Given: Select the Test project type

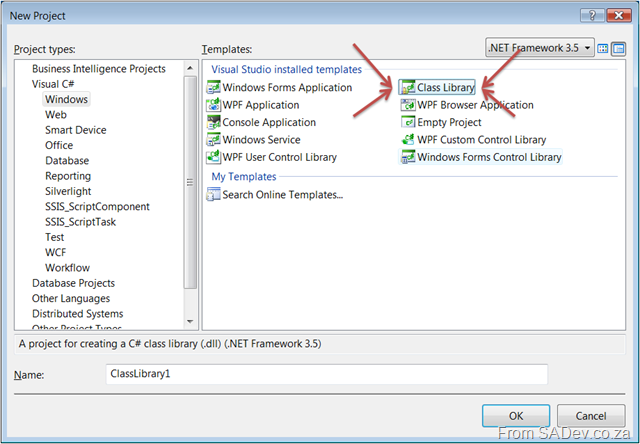Looking at the screenshot, I should pyautogui.click(x=55, y=237).
